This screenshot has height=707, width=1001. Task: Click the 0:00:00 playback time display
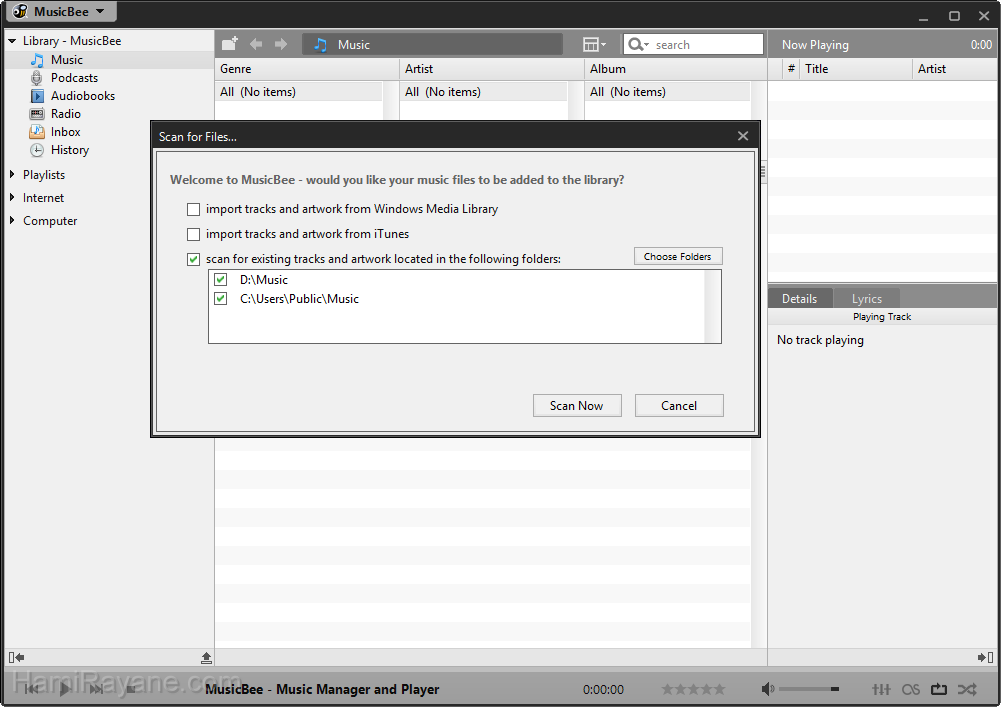603,689
